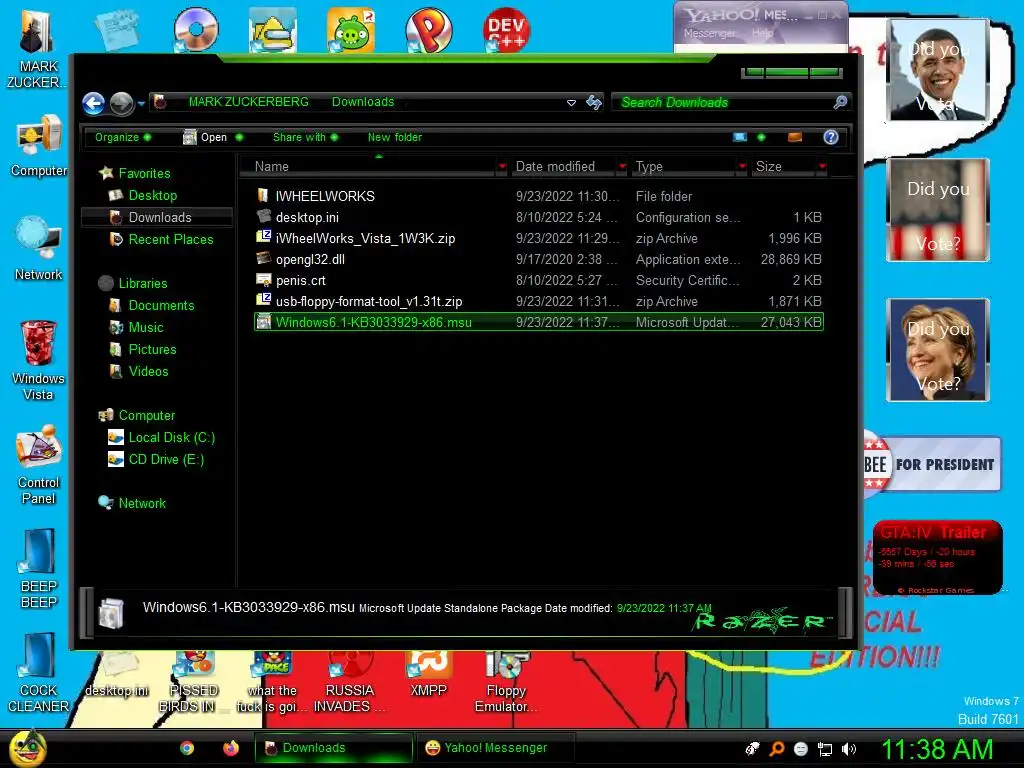
Task: Expand the Open button dropdown arrow
Action: click(239, 137)
